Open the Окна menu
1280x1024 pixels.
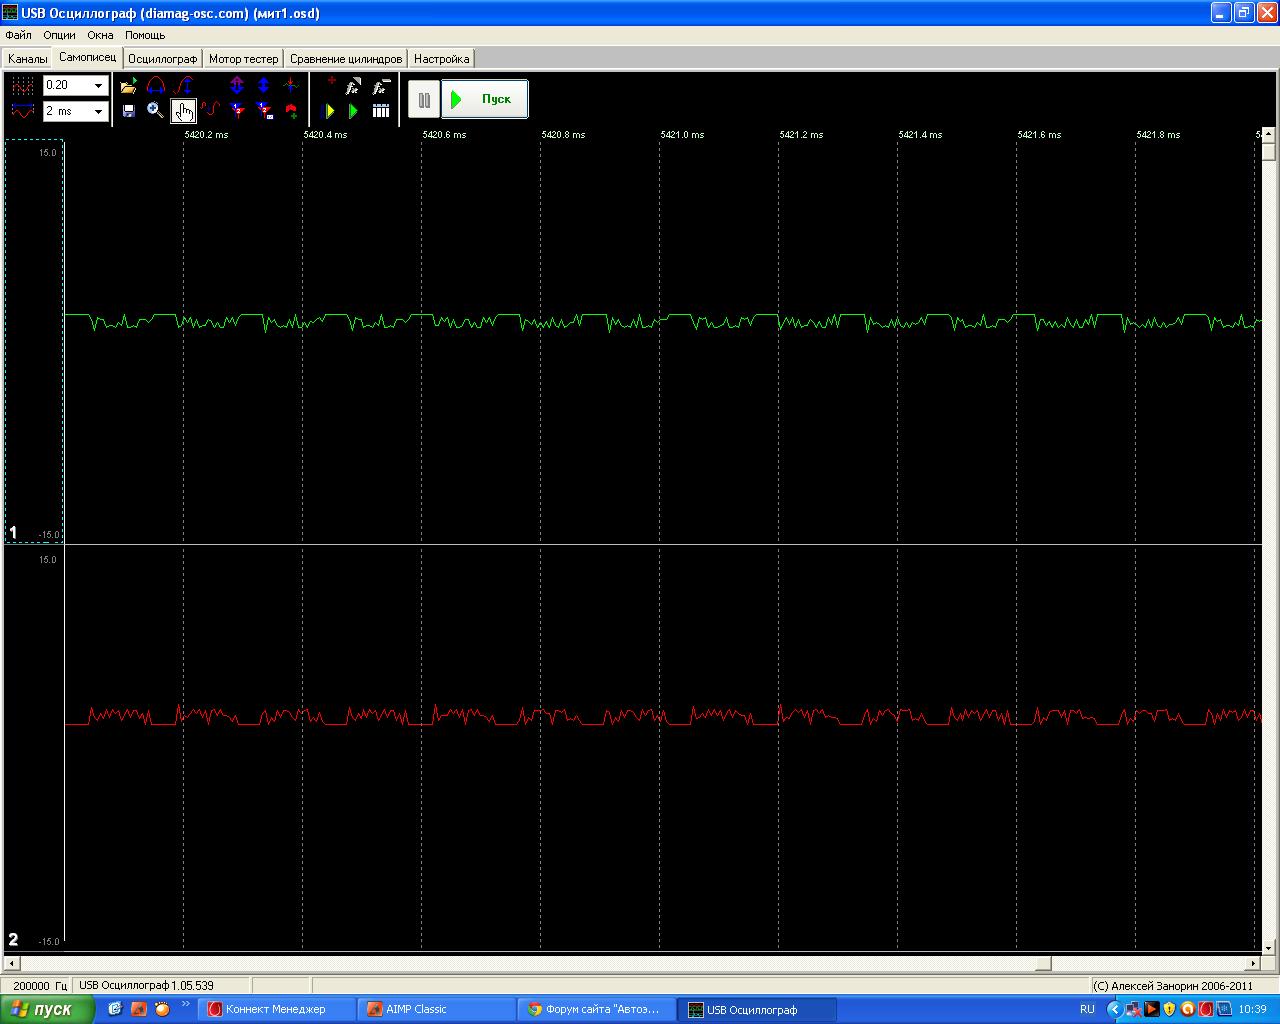[100, 35]
